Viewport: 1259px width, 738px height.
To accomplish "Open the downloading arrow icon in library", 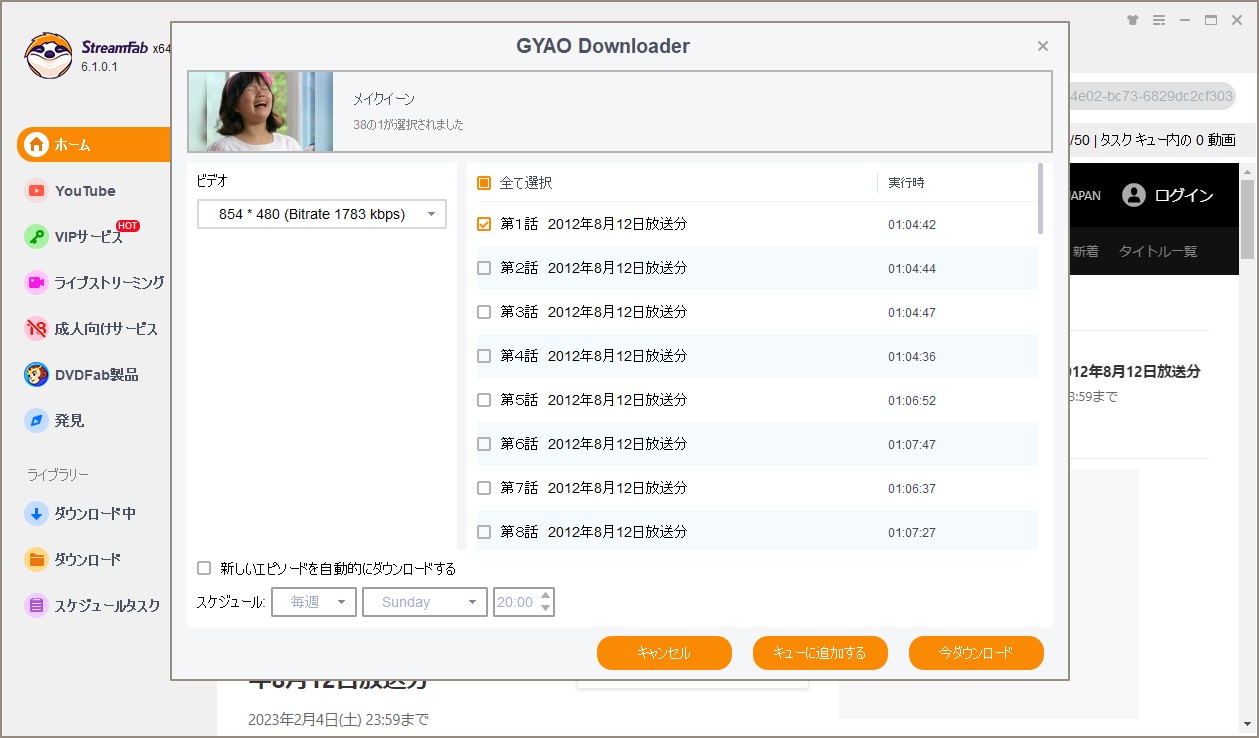I will coord(37,514).
